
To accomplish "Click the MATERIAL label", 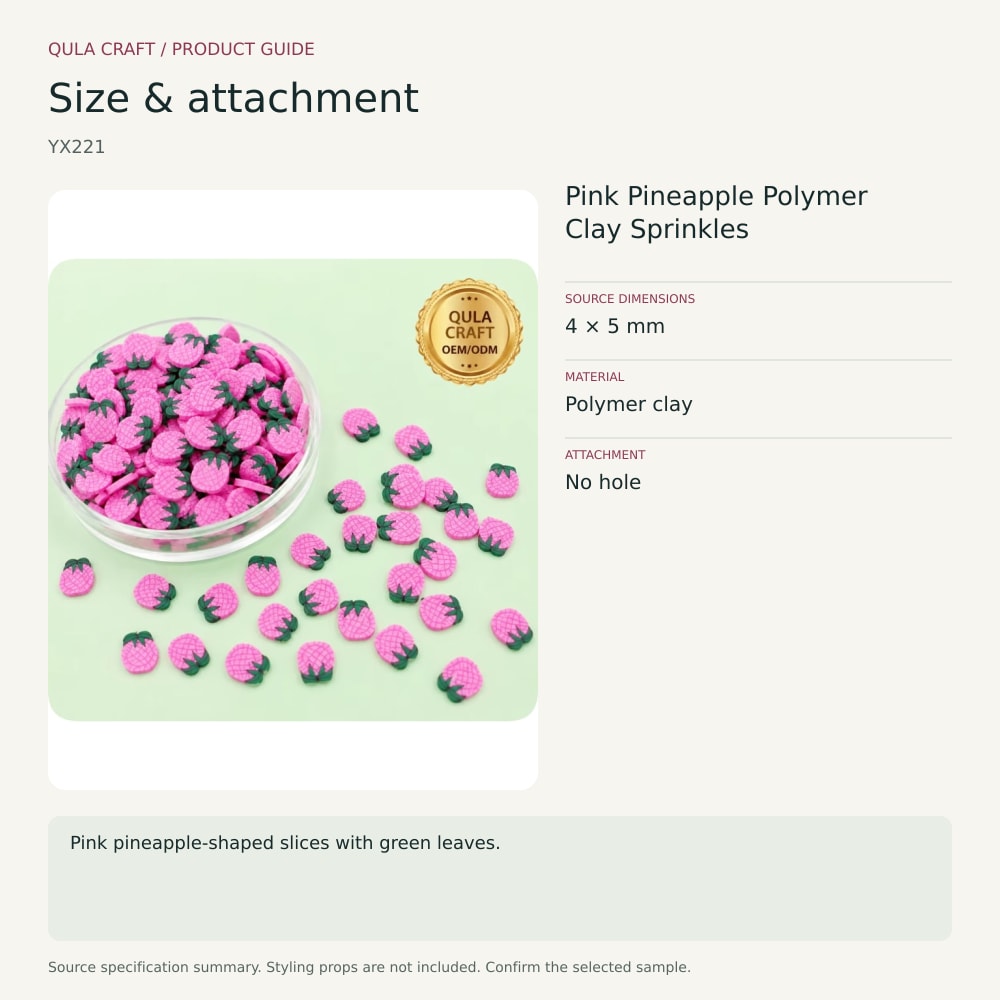I will 594,377.
